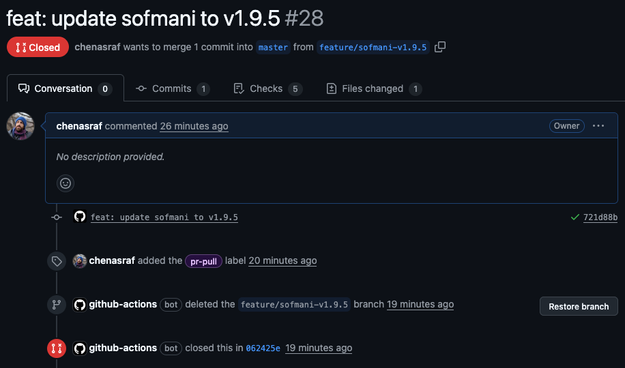Click the red closed pull request icon
Viewport: 625px width, 368px height.
pos(57,348)
